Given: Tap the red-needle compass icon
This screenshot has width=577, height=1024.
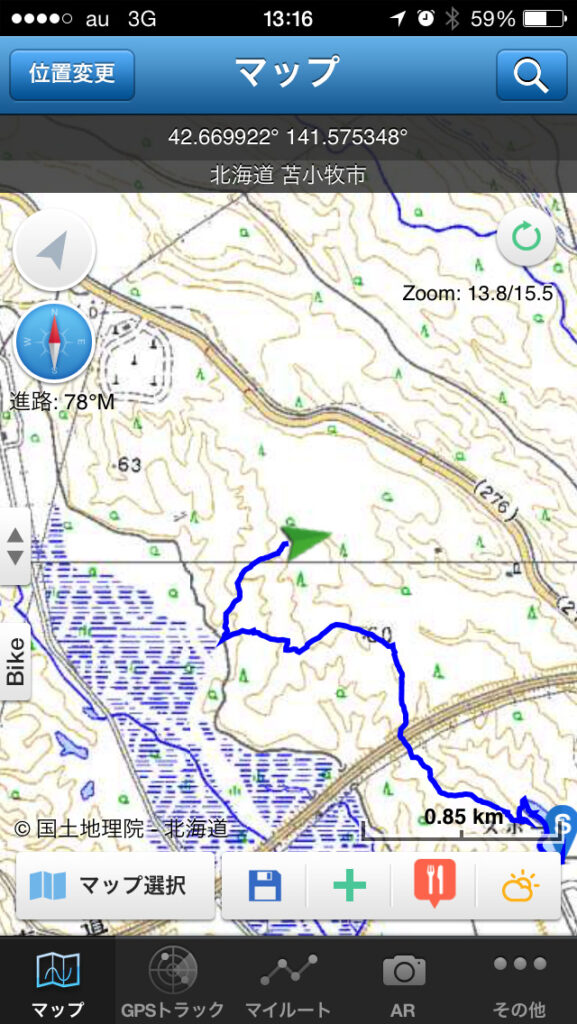Looking at the screenshot, I should point(54,342).
